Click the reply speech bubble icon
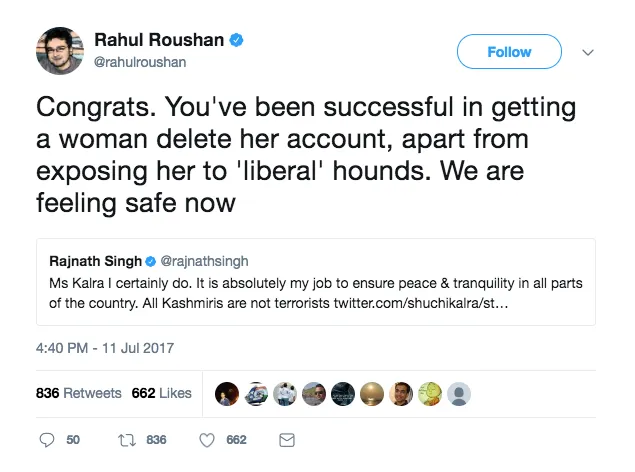 pyautogui.click(x=47, y=440)
